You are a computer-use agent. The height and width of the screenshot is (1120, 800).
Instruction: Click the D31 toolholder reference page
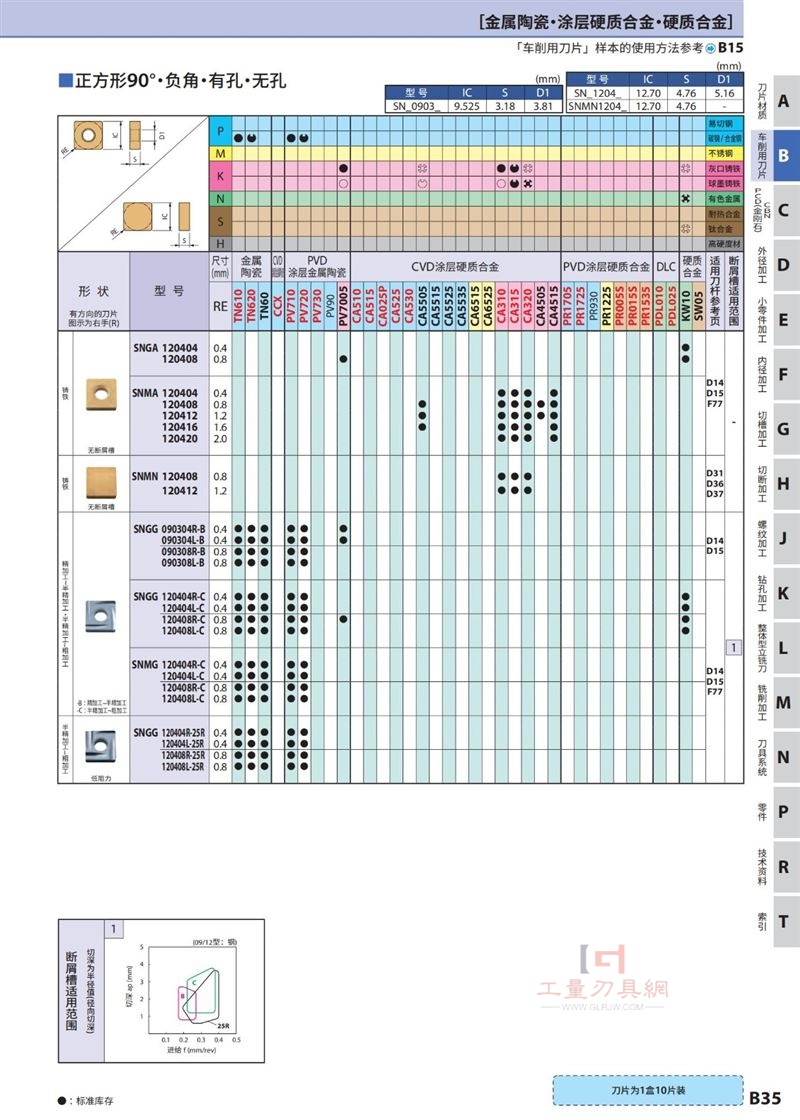714,473
